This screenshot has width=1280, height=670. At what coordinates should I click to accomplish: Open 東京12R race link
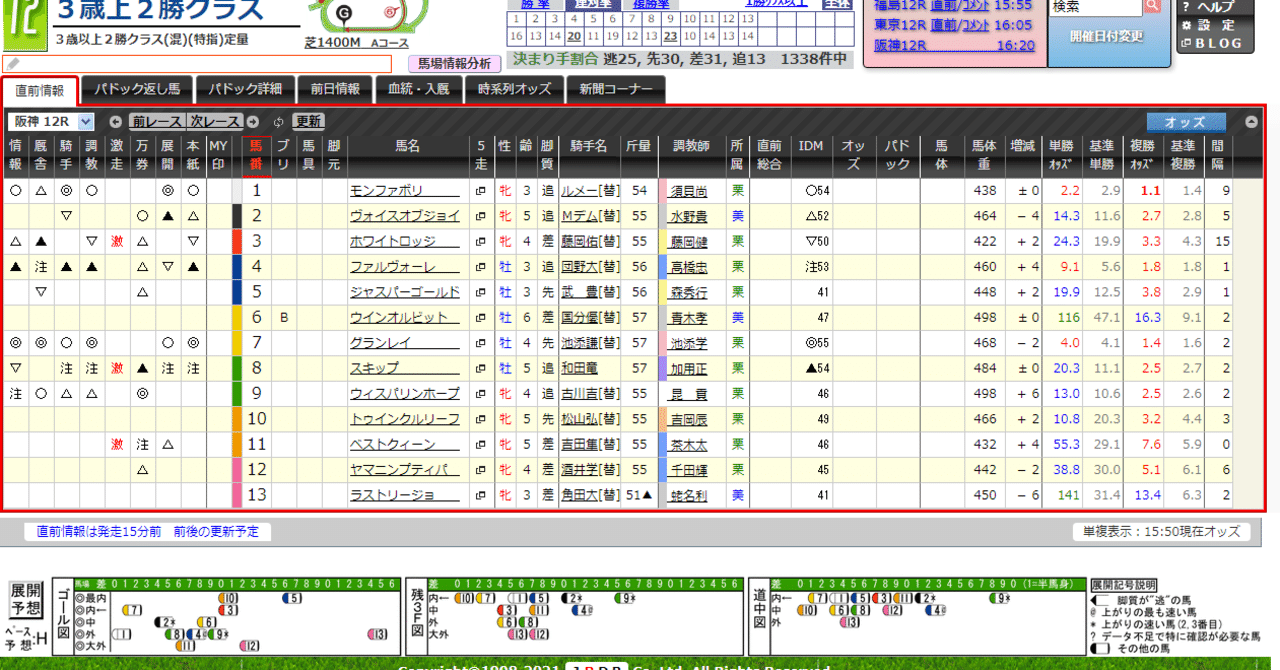click(900, 25)
